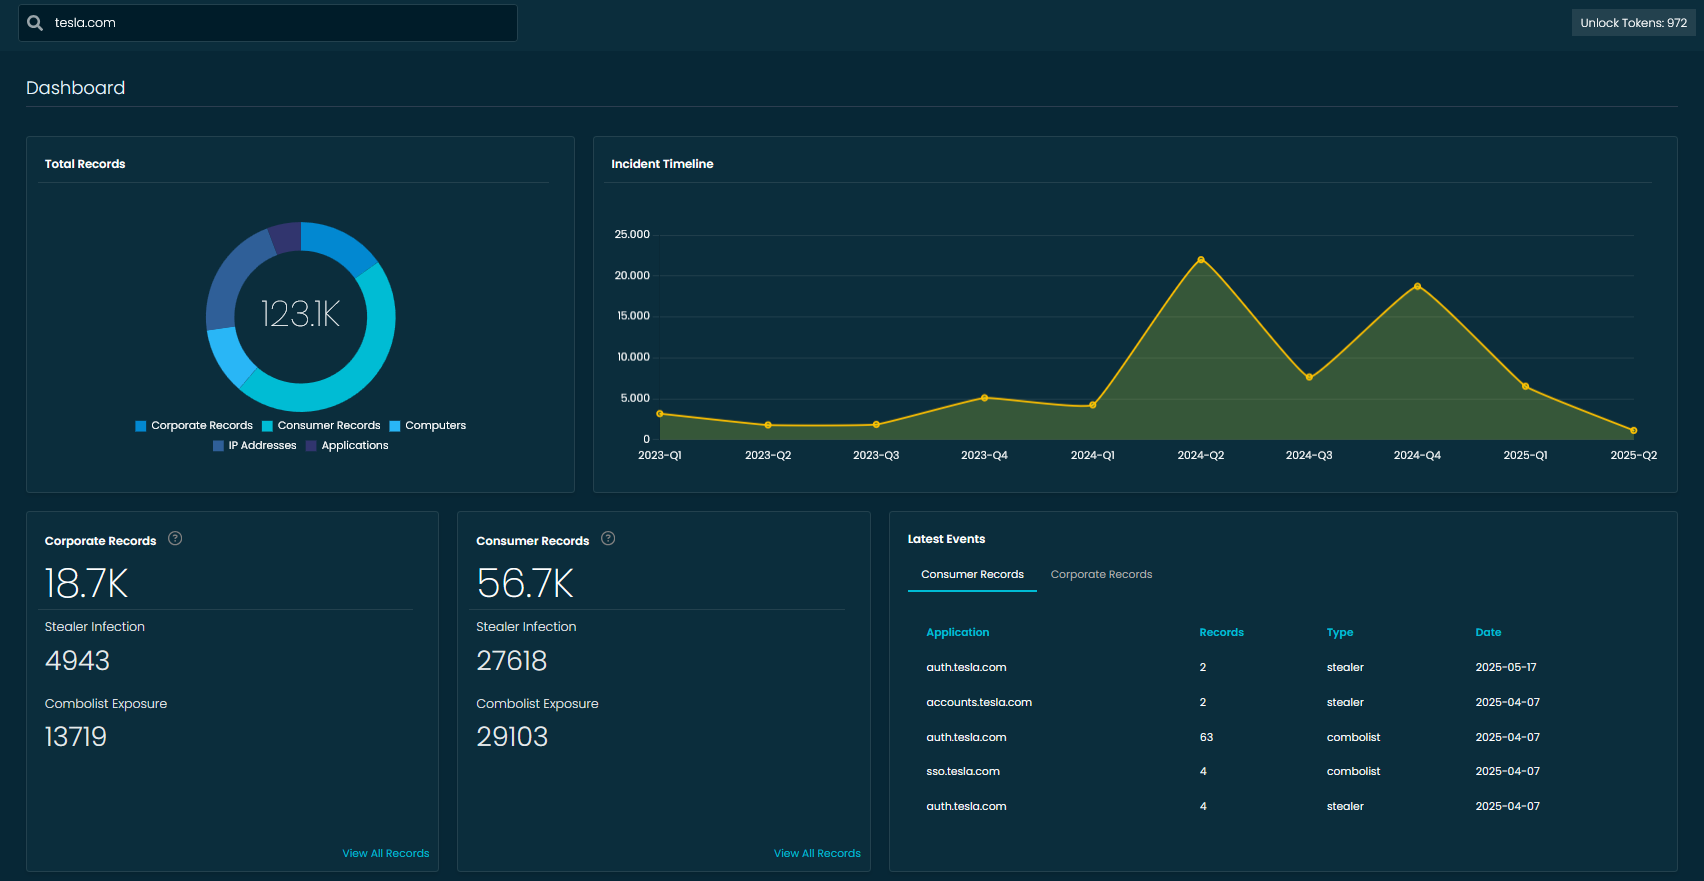The height and width of the screenshot is (881, 1704).
Task: Click the Total Records panel title
Action: tap(85, 164)
